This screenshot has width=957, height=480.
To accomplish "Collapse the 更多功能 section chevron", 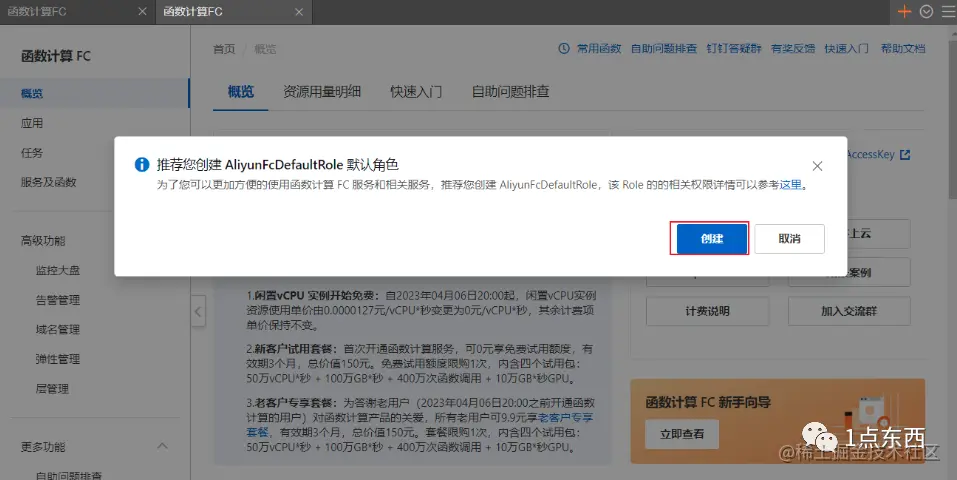I will pos(162,446).
